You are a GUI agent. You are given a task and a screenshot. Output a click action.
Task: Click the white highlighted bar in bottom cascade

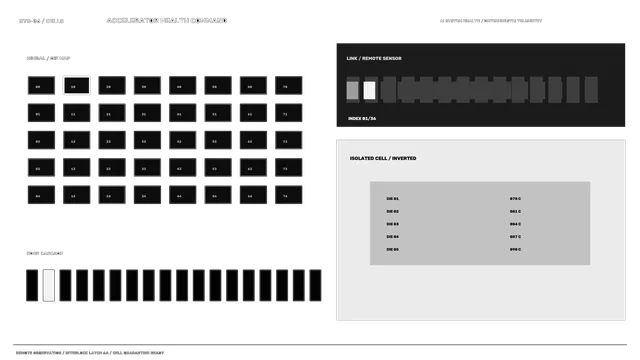(x=49, y=285)
